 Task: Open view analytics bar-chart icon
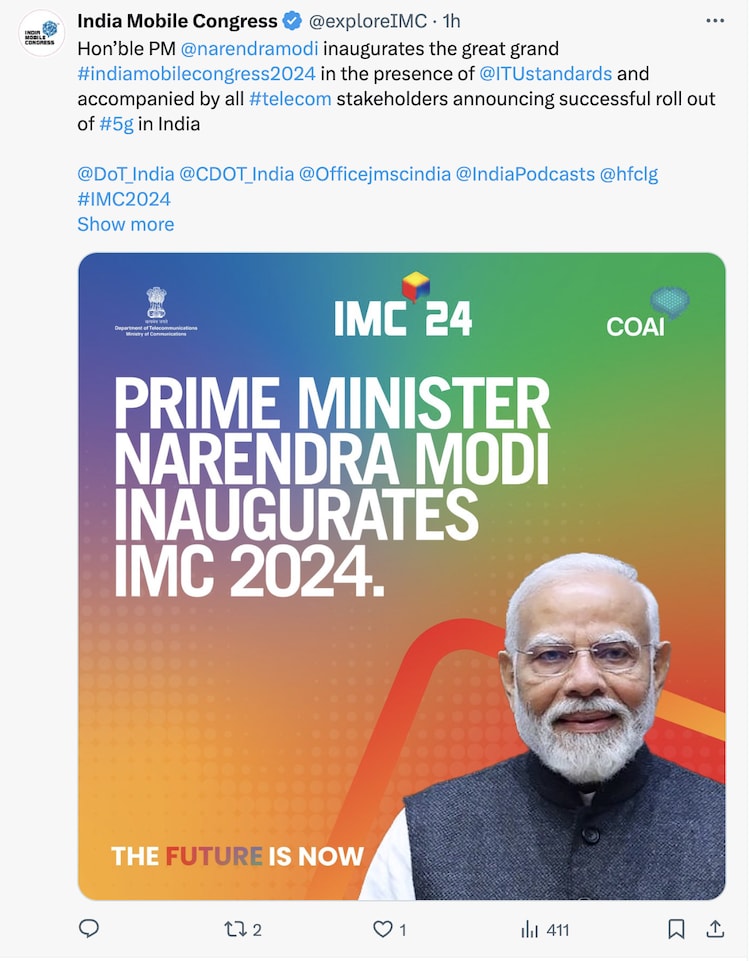click(x=530, y=929)
